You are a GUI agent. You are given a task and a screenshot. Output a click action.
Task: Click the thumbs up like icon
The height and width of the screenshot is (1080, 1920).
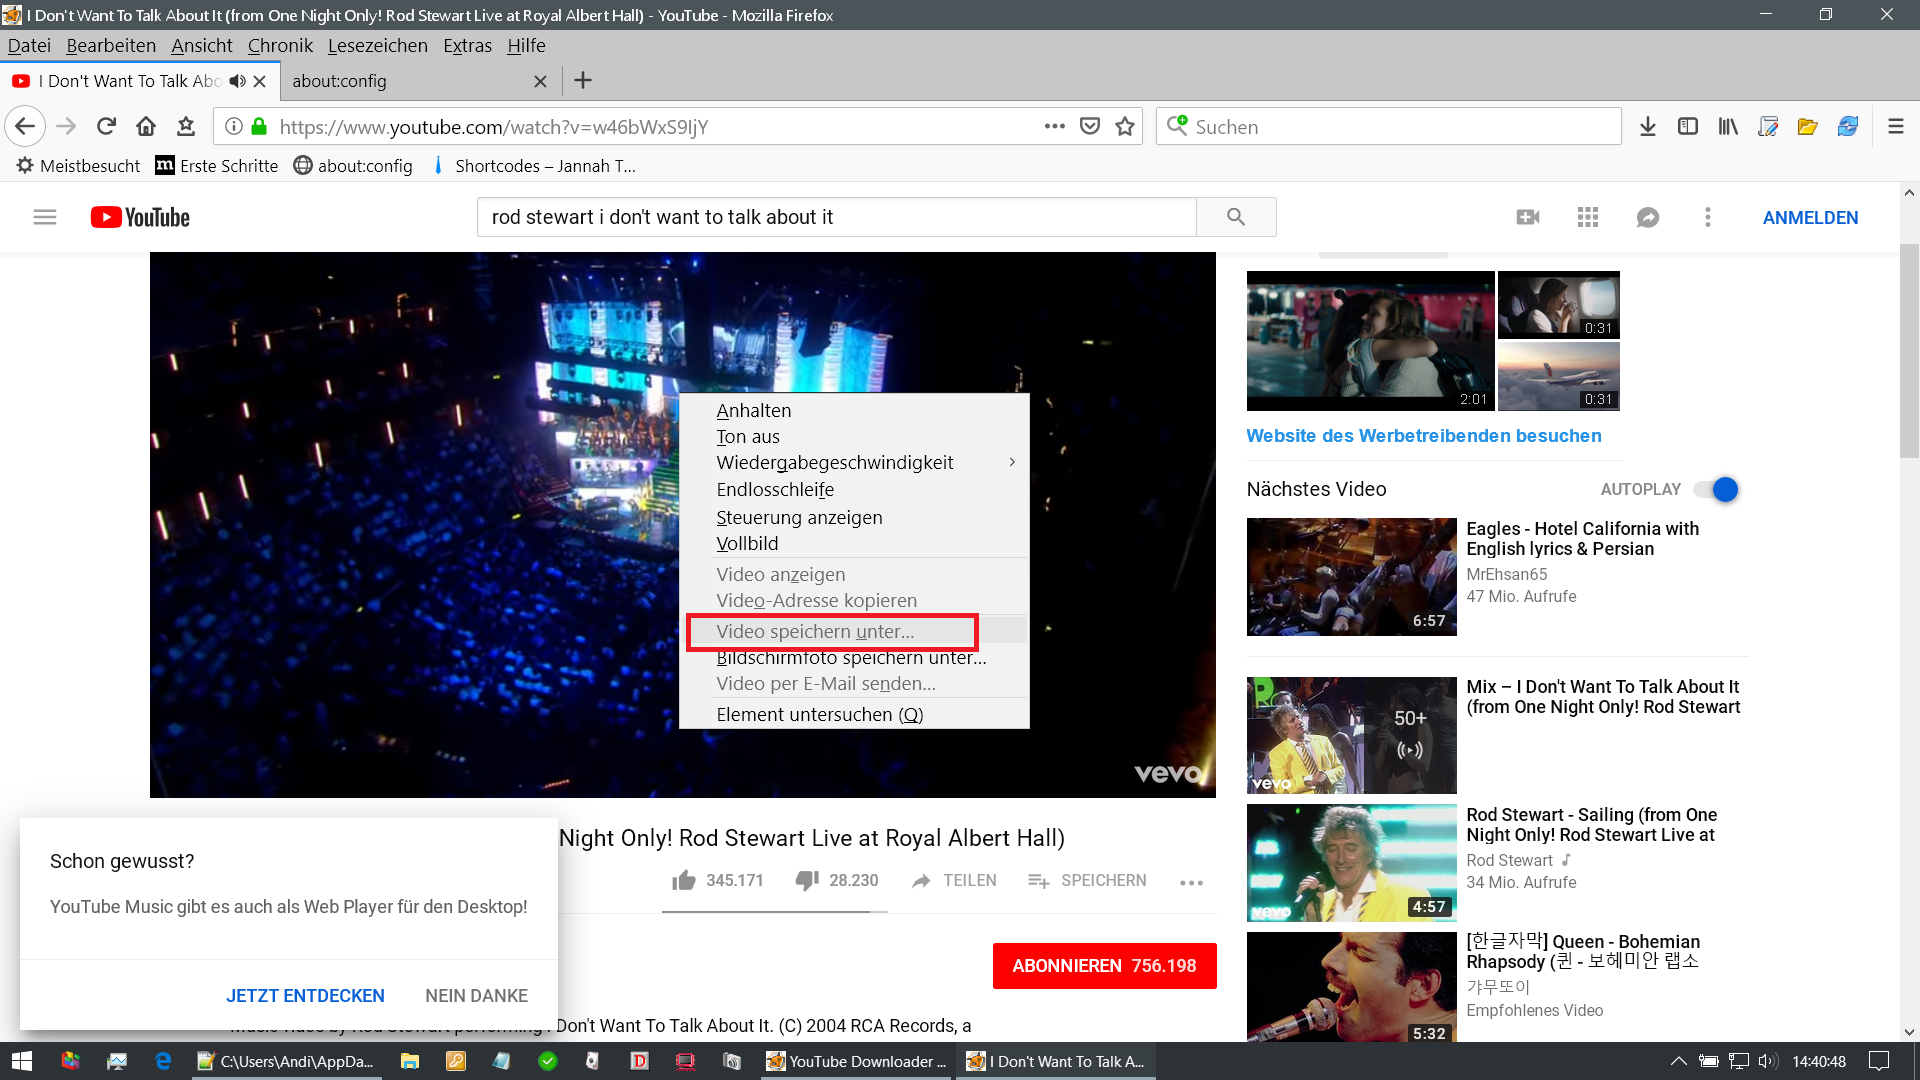684,880
